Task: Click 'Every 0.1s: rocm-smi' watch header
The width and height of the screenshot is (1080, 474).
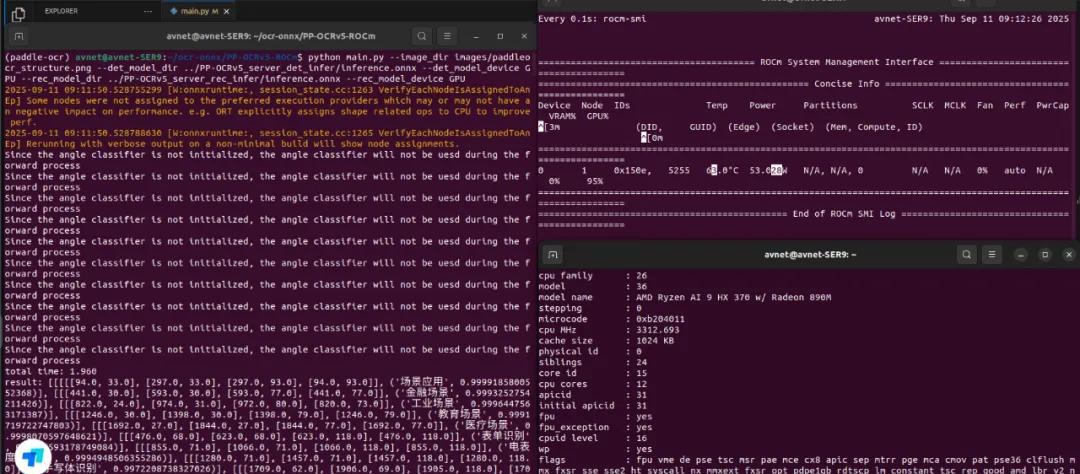Action: click(592, 19)
